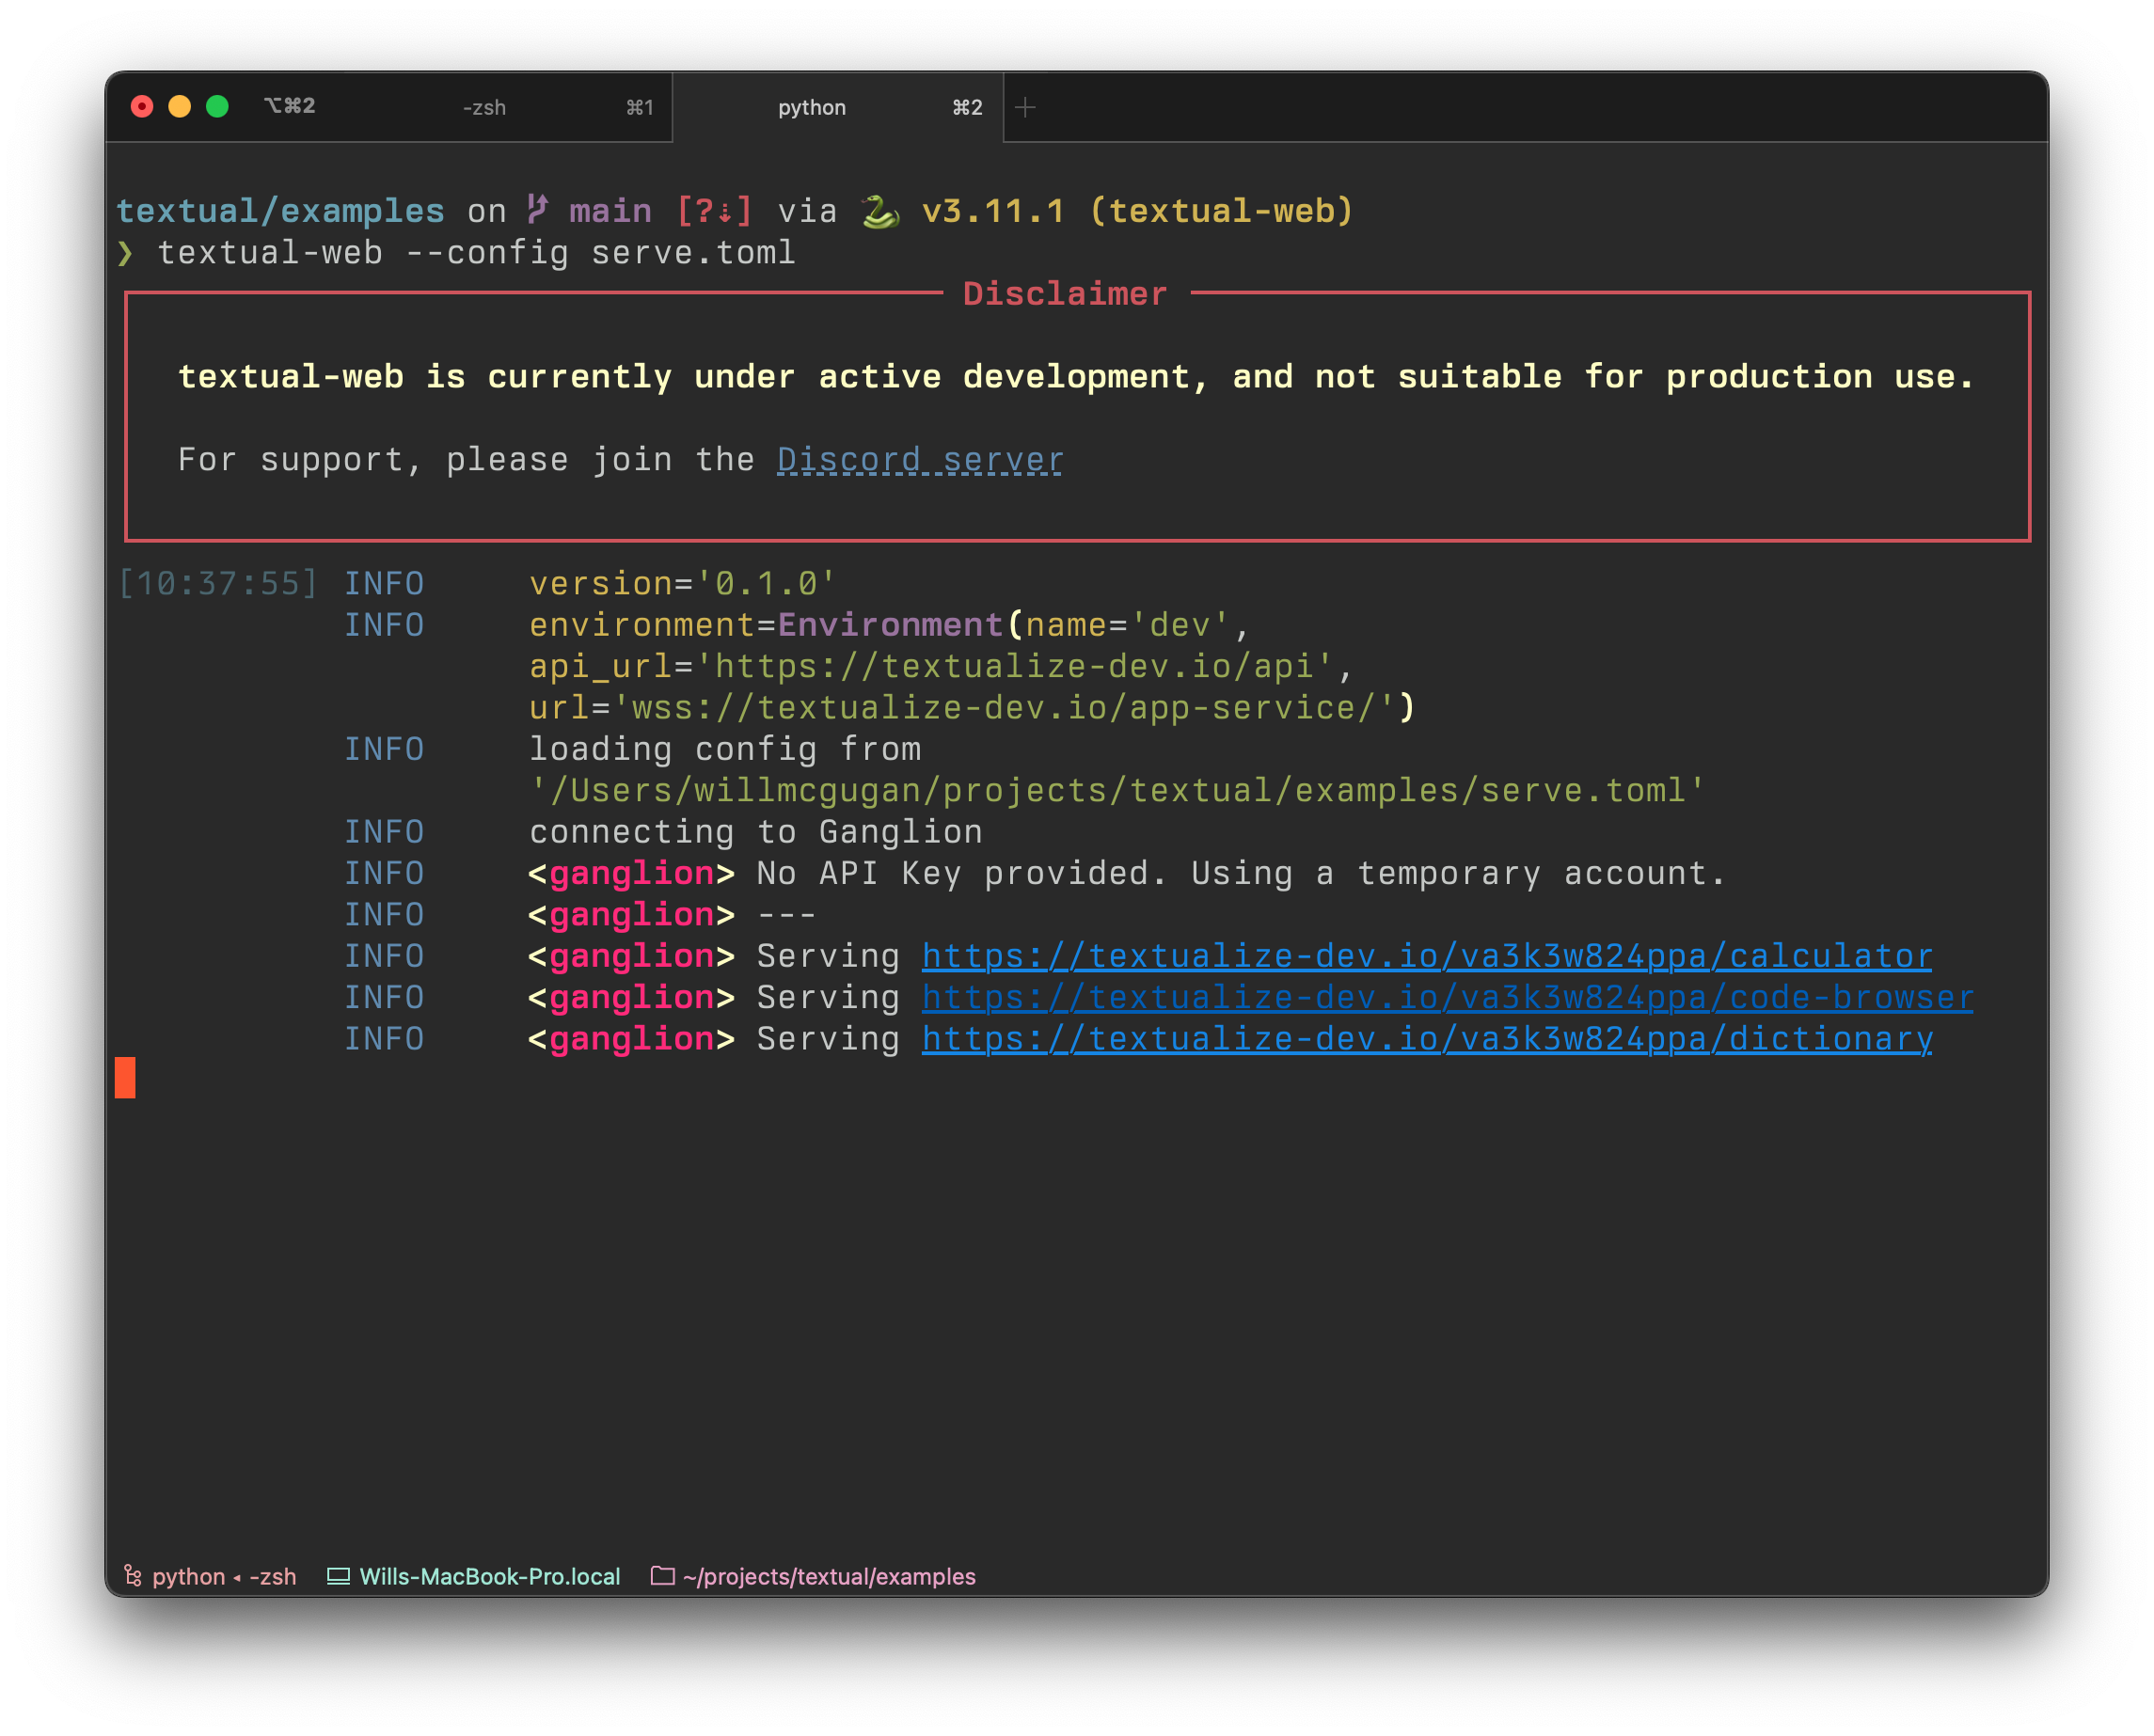Click the '[?⇣]' git status indicator
2154x1736 pixels.
pos(714,211)
